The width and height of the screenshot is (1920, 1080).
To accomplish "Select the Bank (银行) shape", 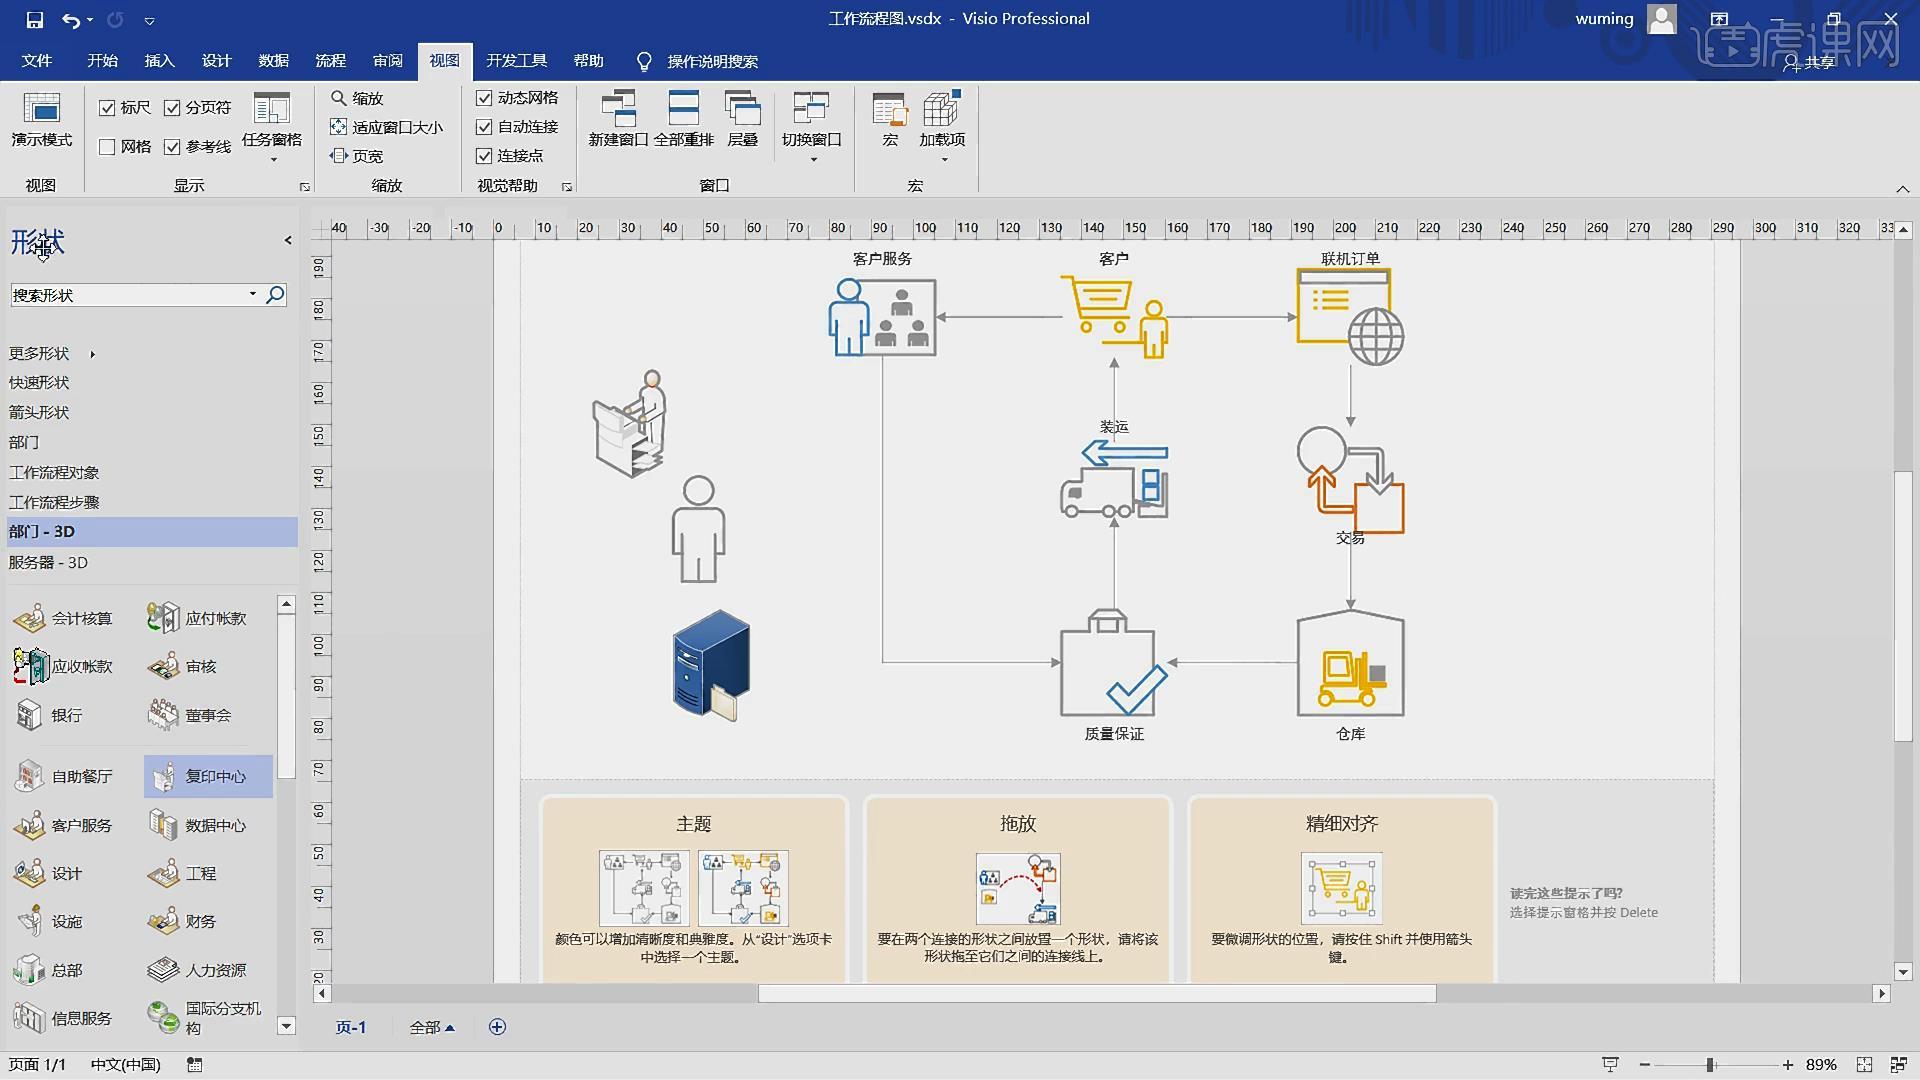I will click(50, 715).
